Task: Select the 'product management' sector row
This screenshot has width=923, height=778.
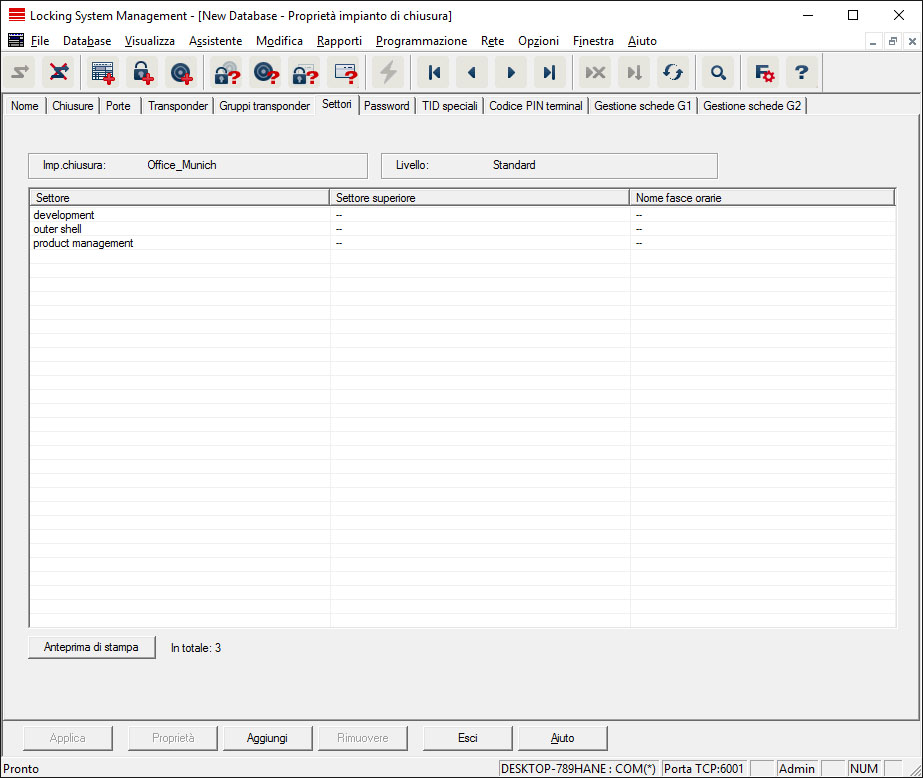Action: point(83,243)
